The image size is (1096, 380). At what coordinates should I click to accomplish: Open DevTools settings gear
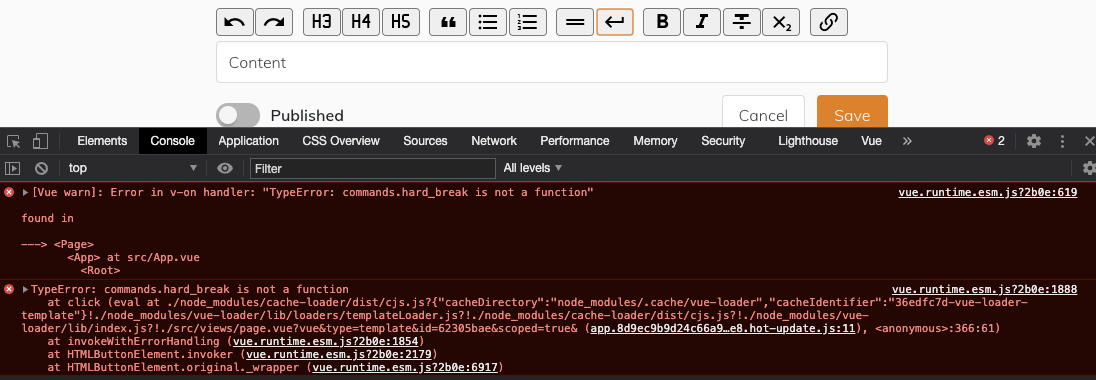[1034, 141]
